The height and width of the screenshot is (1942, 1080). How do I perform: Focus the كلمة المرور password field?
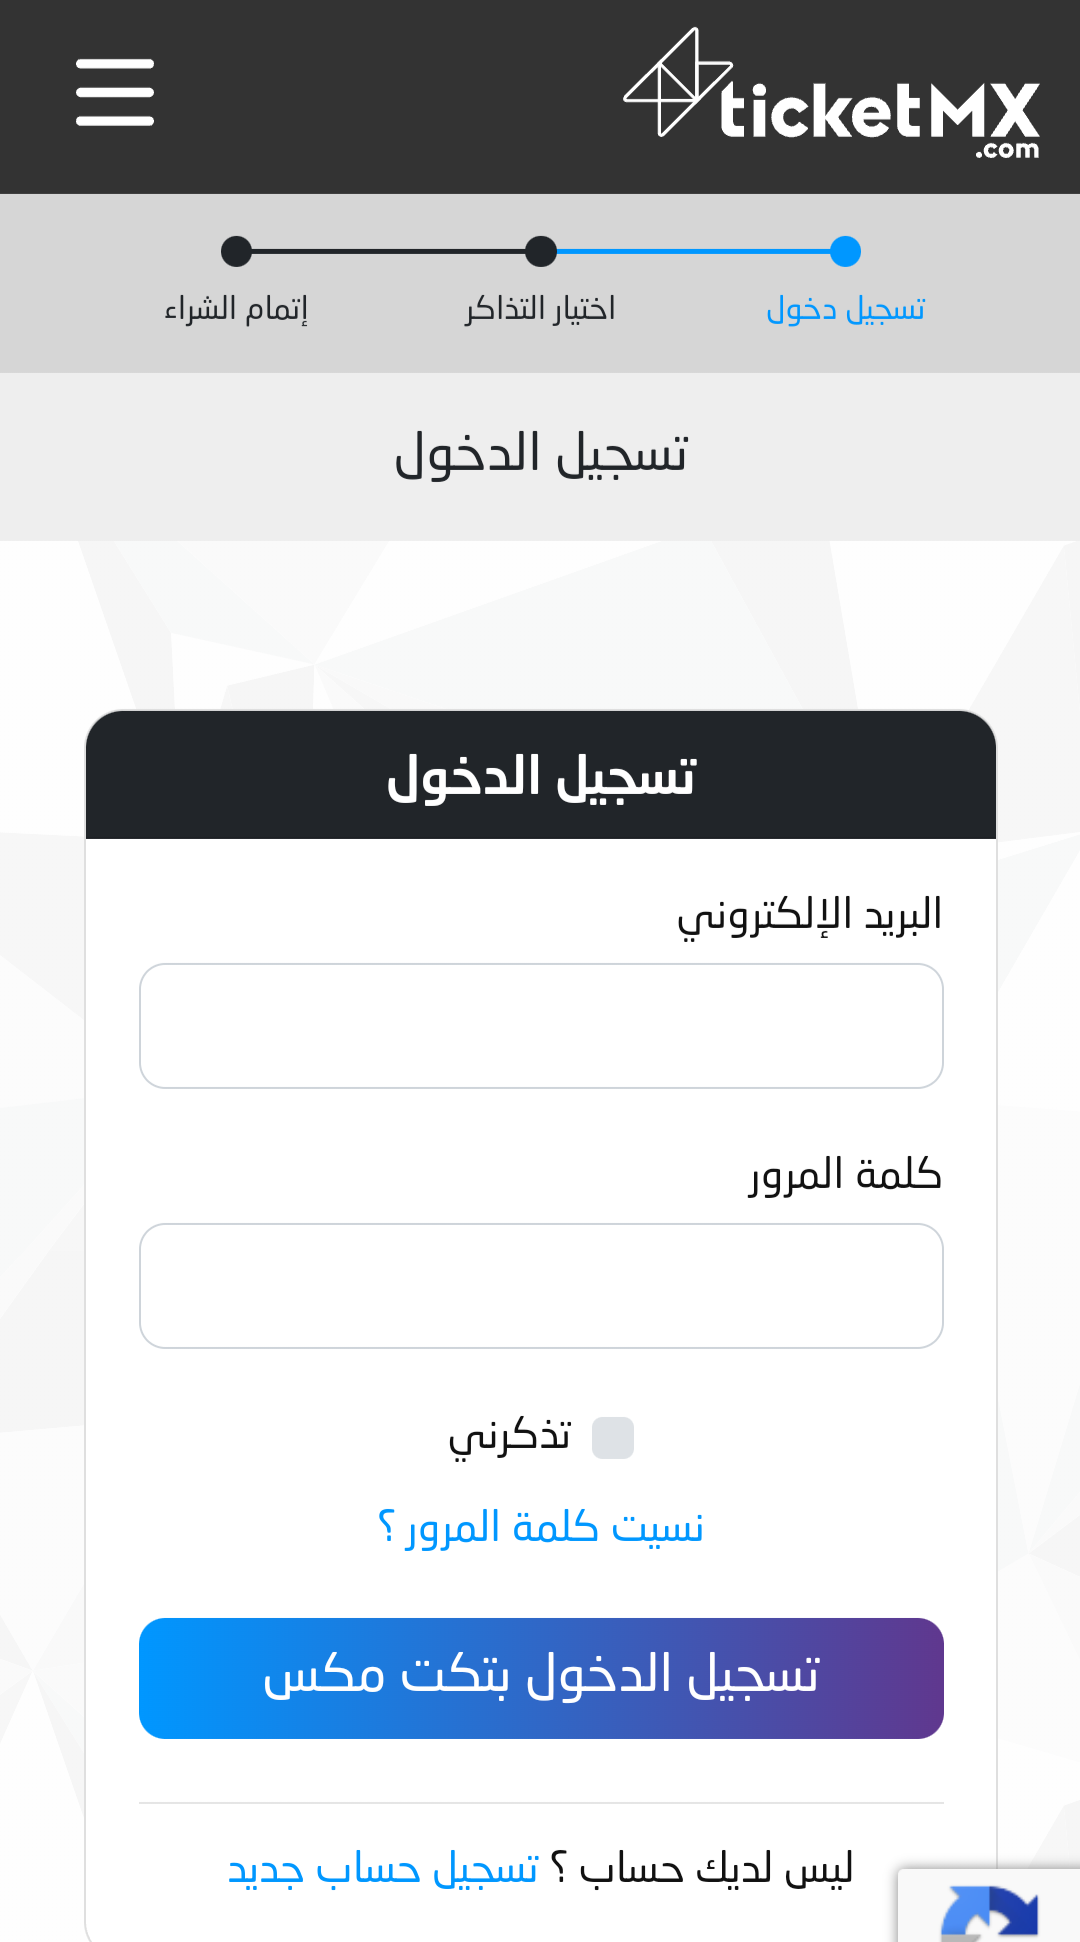(541, 1286)
